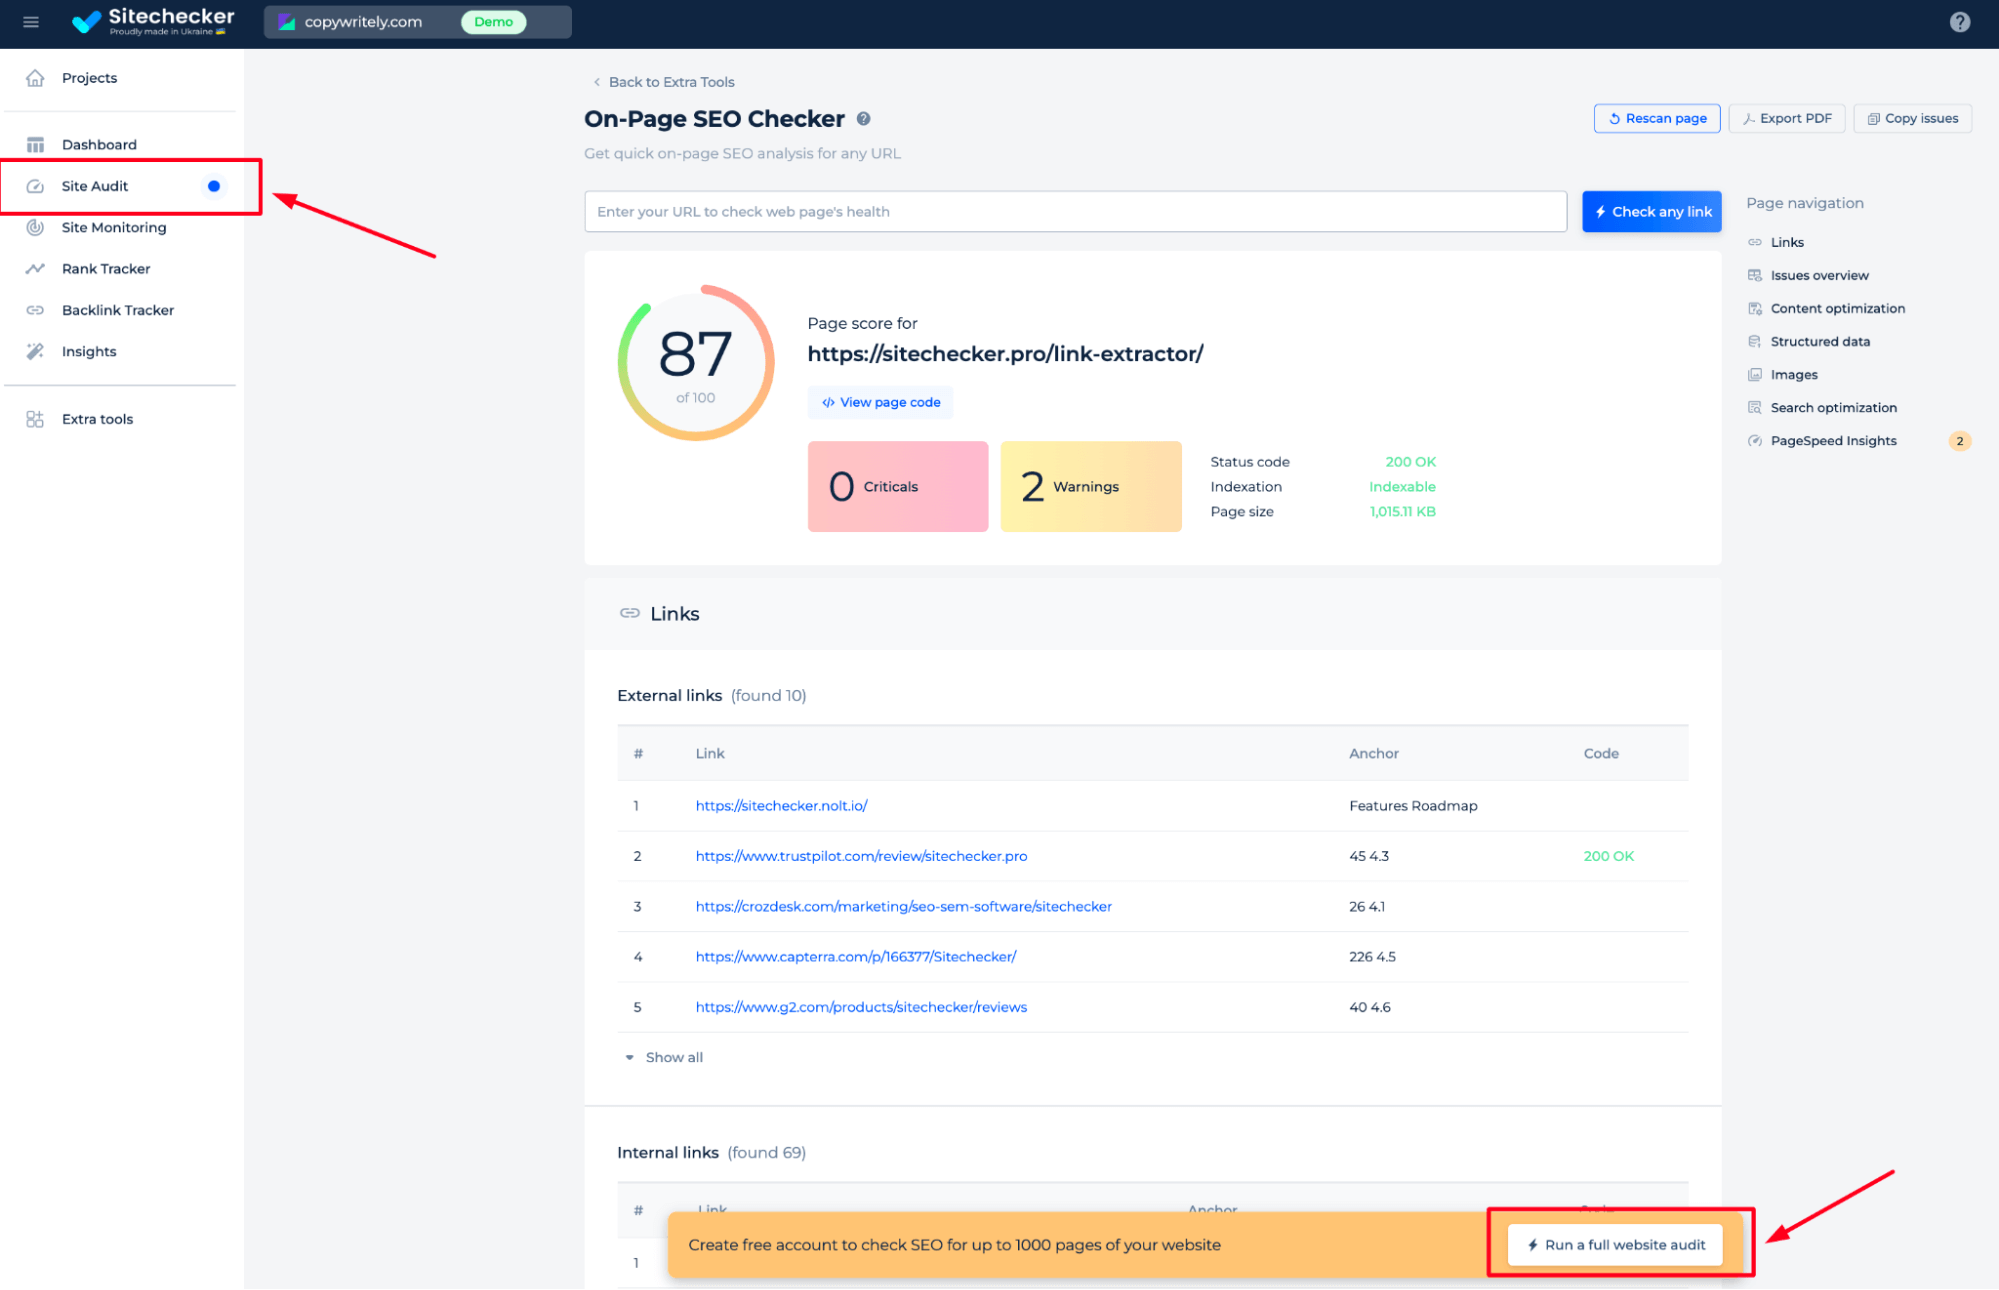Click the Site Monitoring icon
1999x1290 pixels.
35,228
